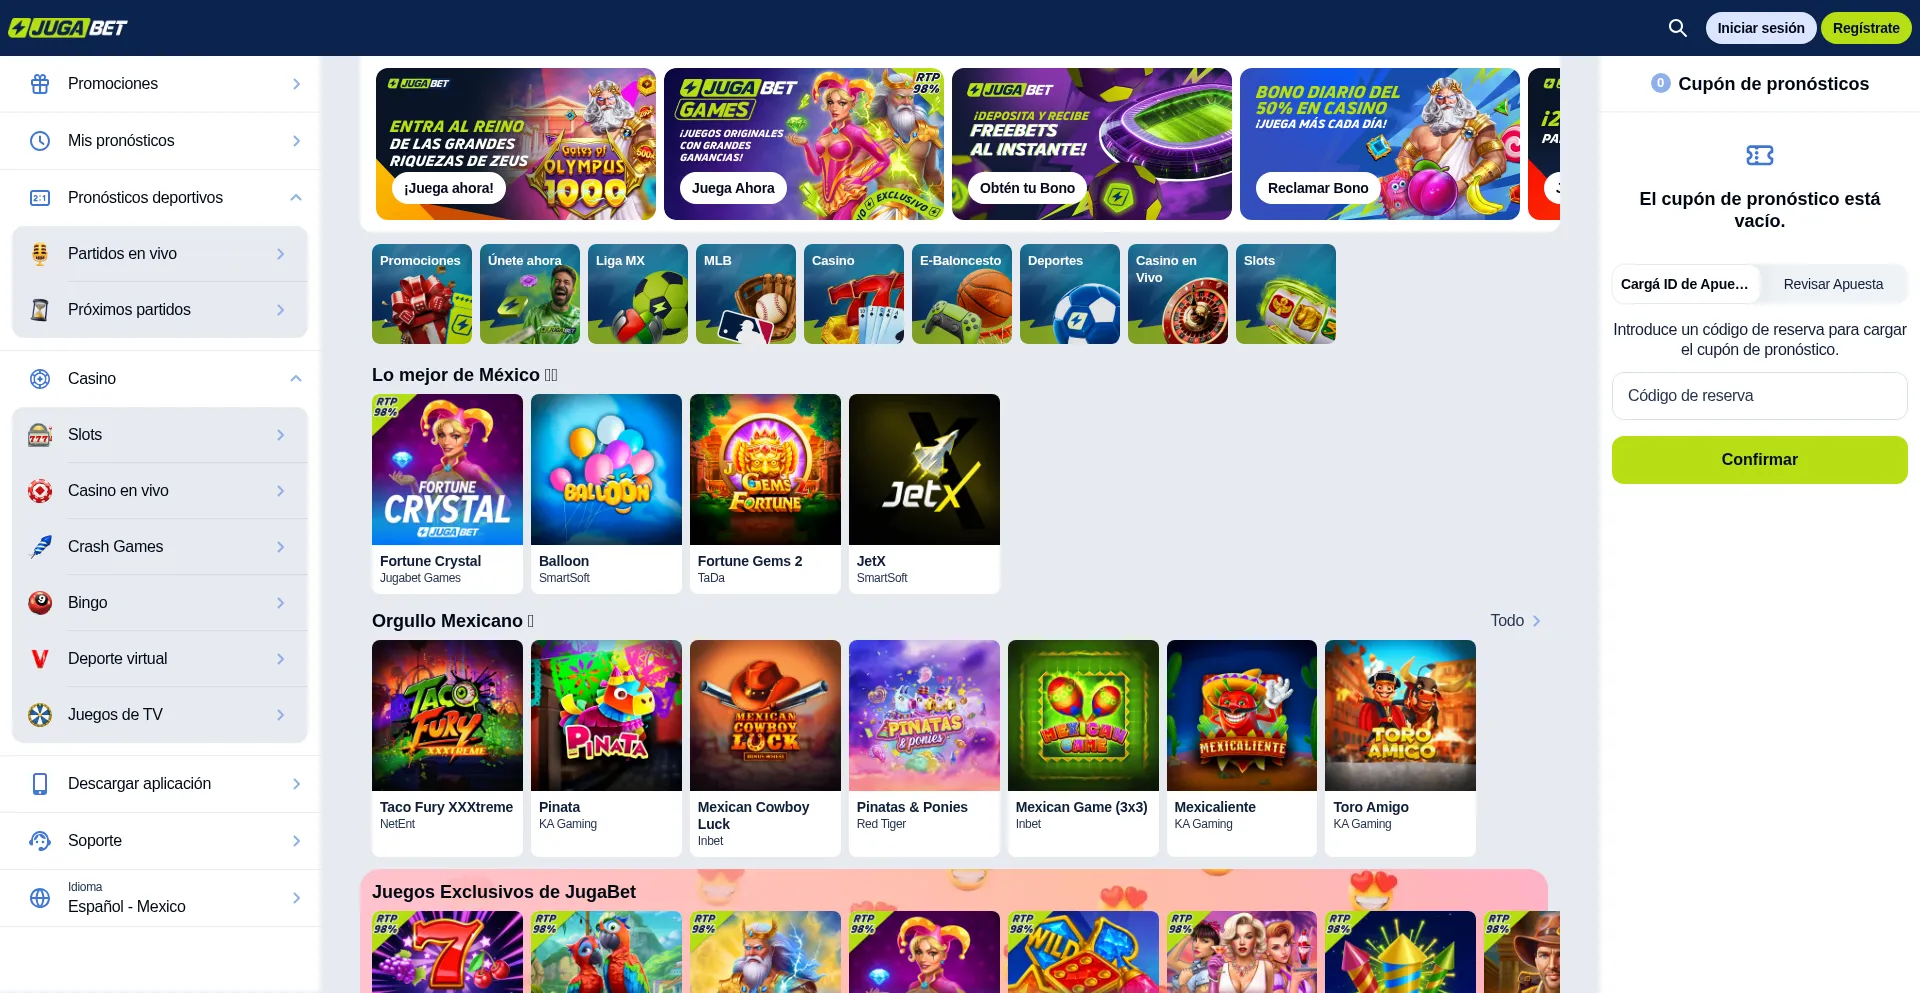This screenshot has height=993, width=1920.
Task: Click the Crash Games rocket icon
Action: point(40,547)
